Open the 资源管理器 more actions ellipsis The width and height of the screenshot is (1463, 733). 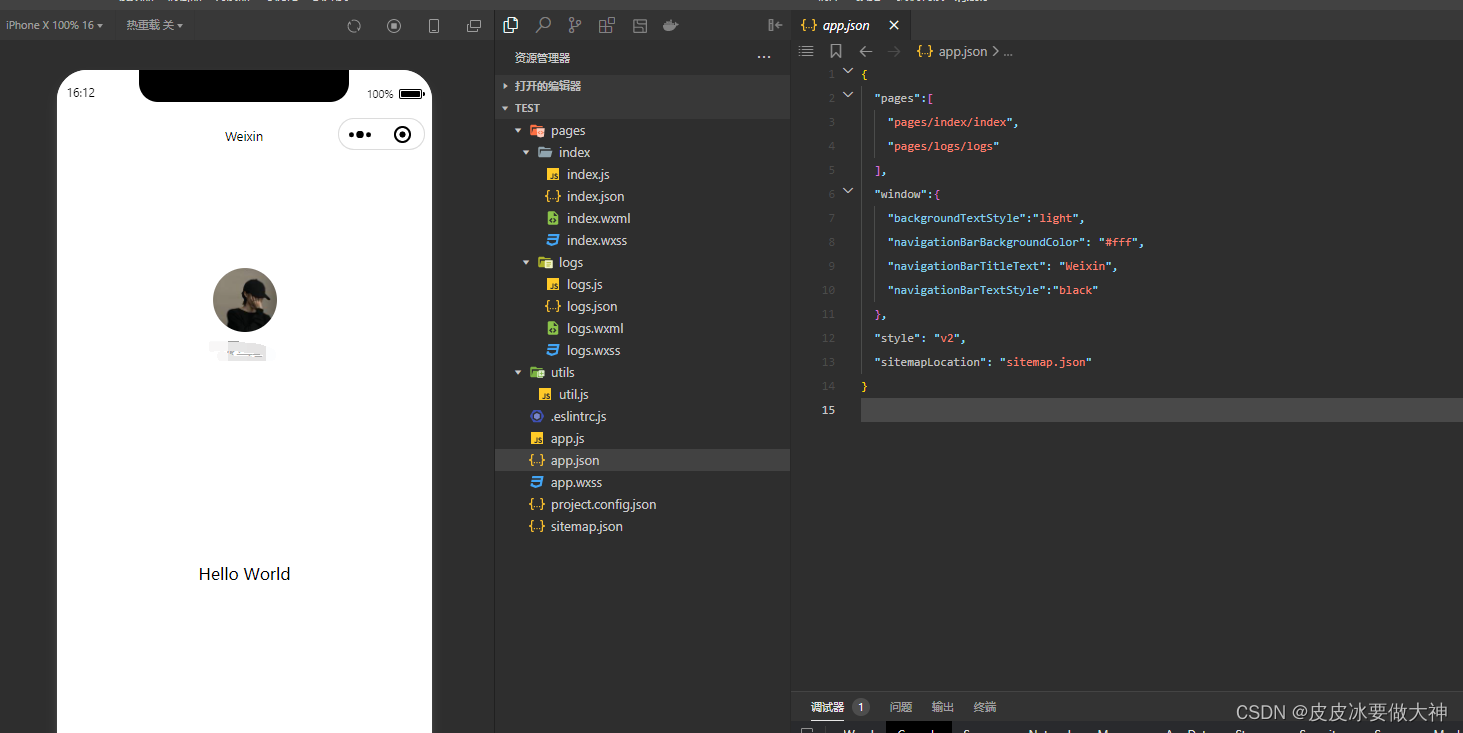pos(764,58)
